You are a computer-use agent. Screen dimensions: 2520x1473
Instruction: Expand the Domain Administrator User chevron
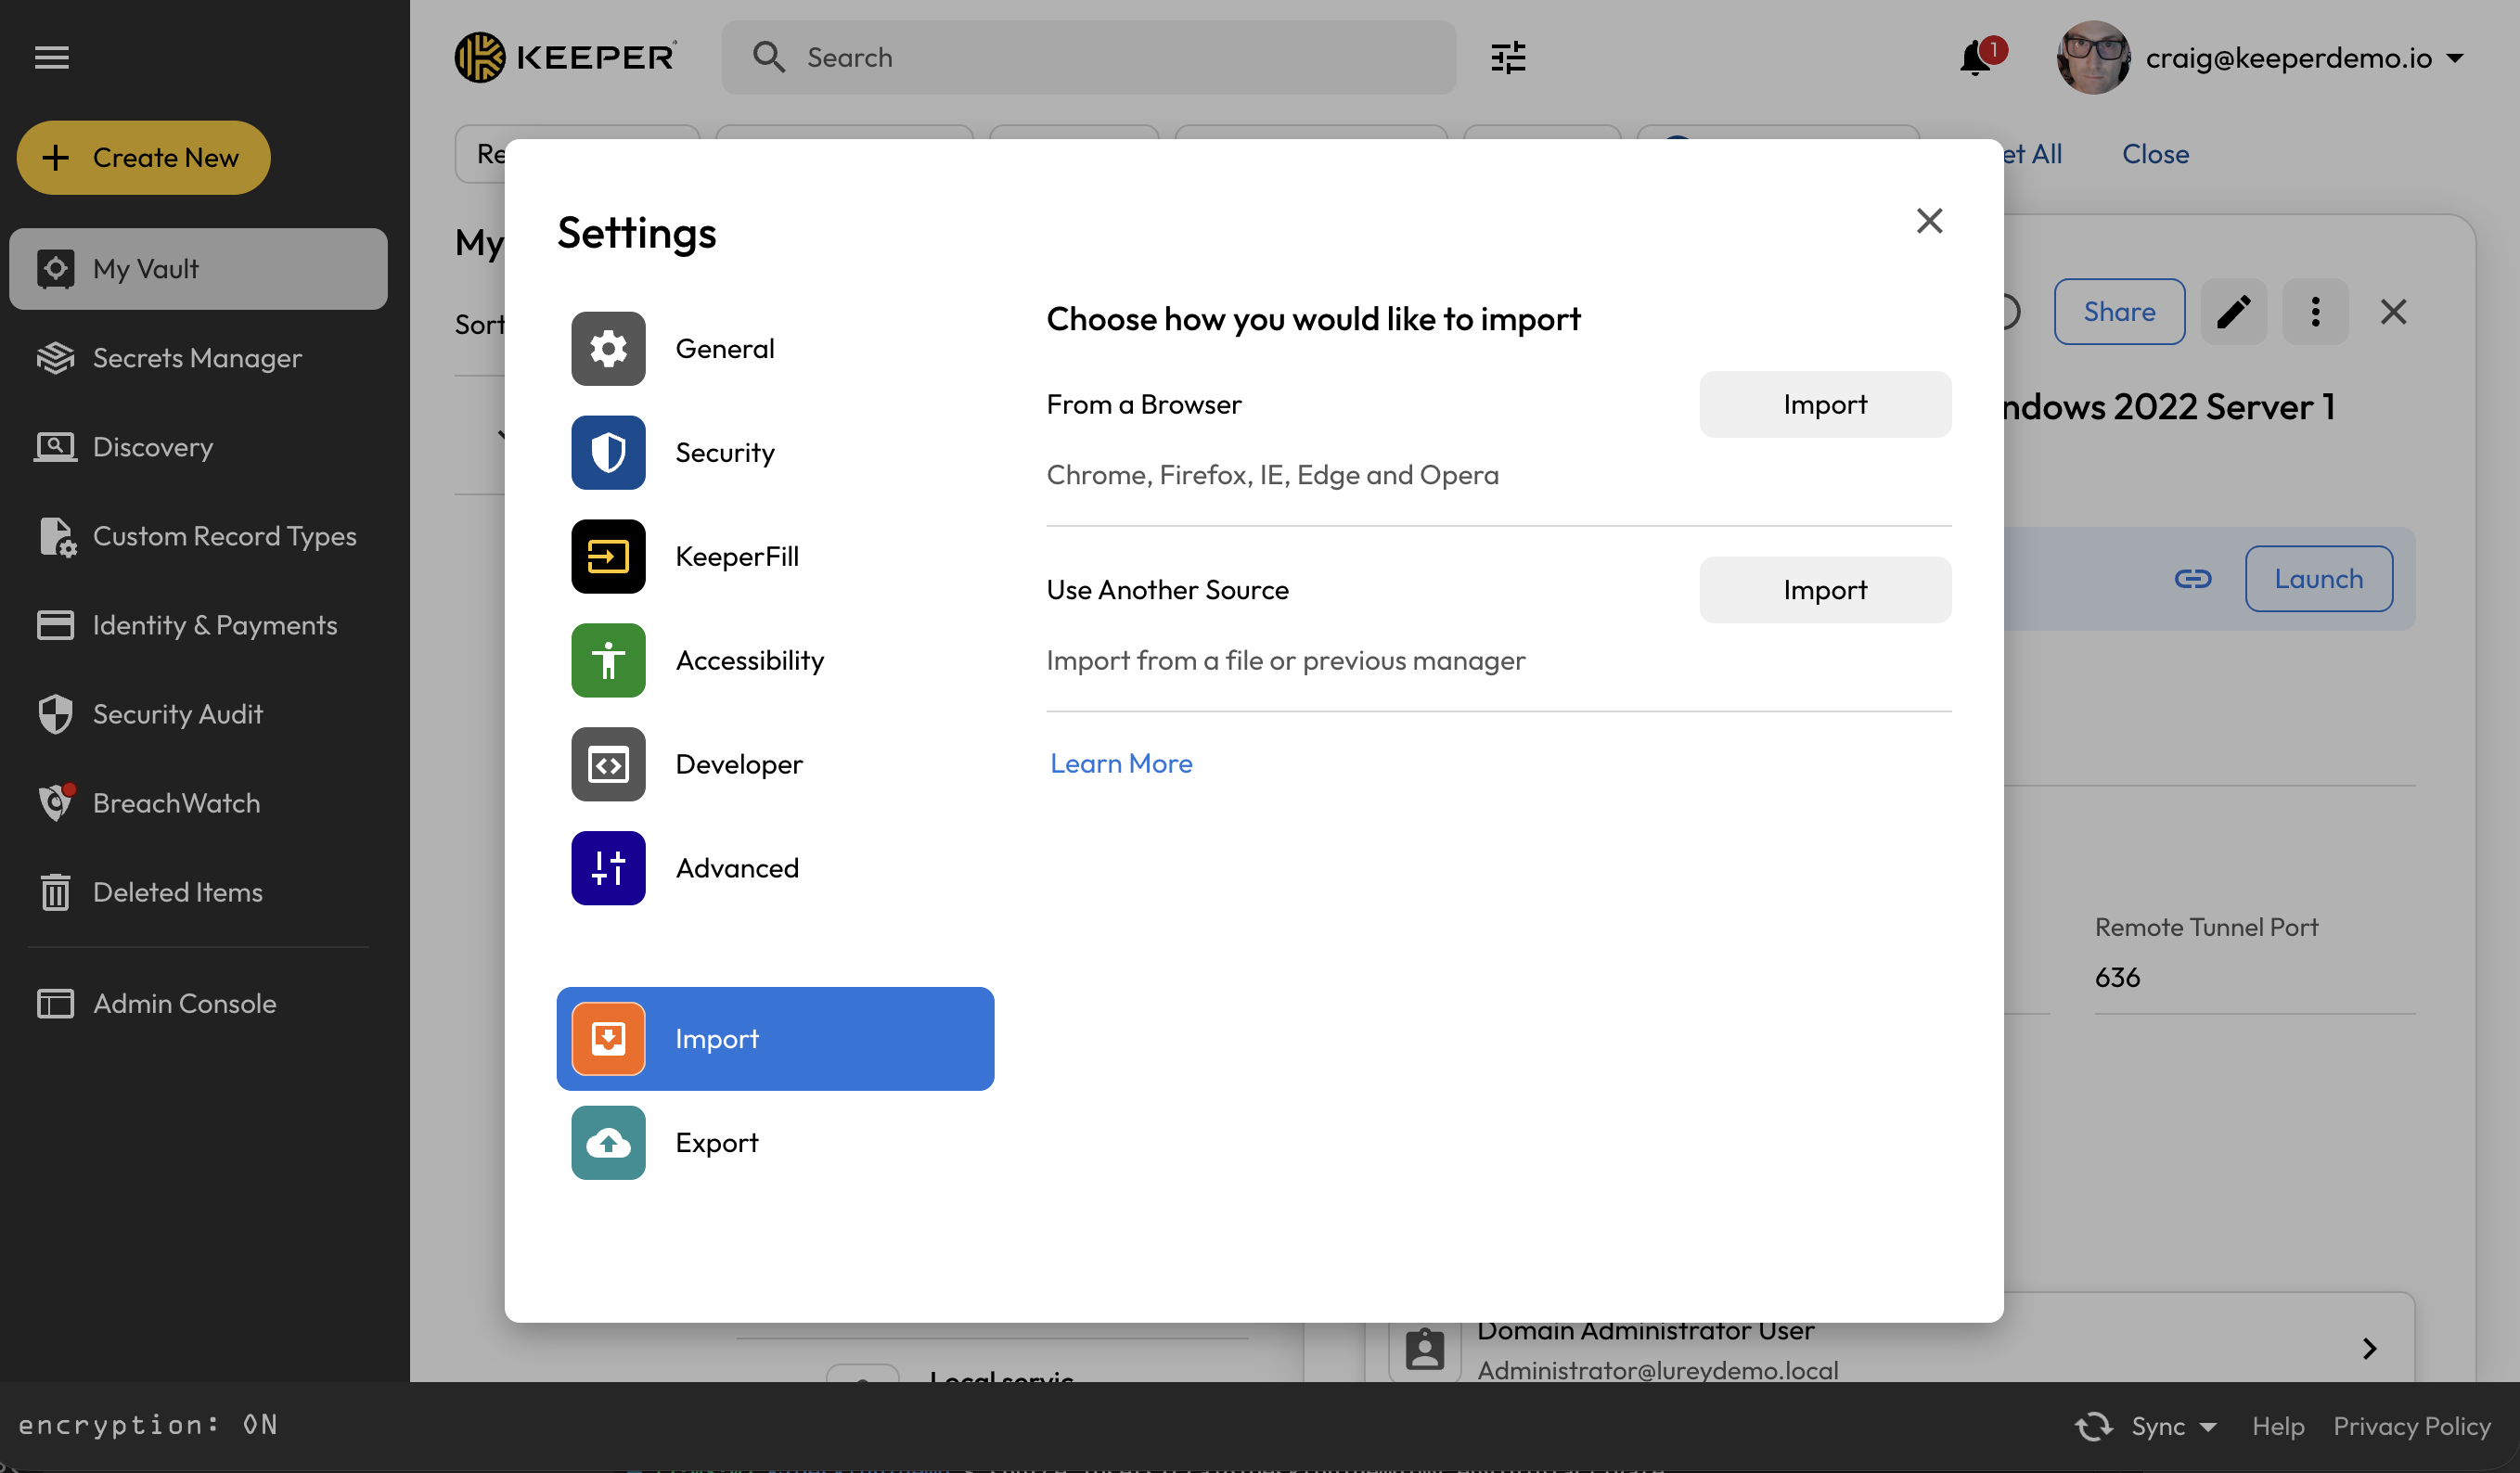tap(2369, 1348)
